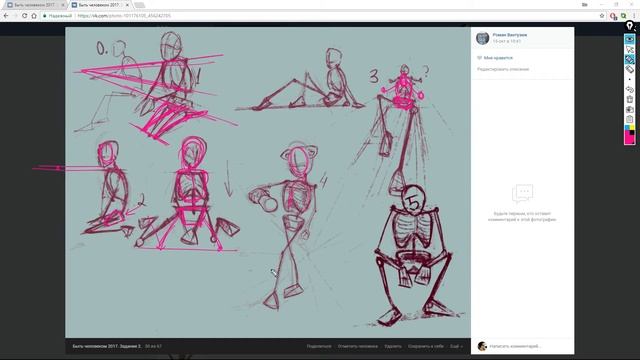
Task: Click 'Сохранить к себе' under the photo
Action: point(426,346)
